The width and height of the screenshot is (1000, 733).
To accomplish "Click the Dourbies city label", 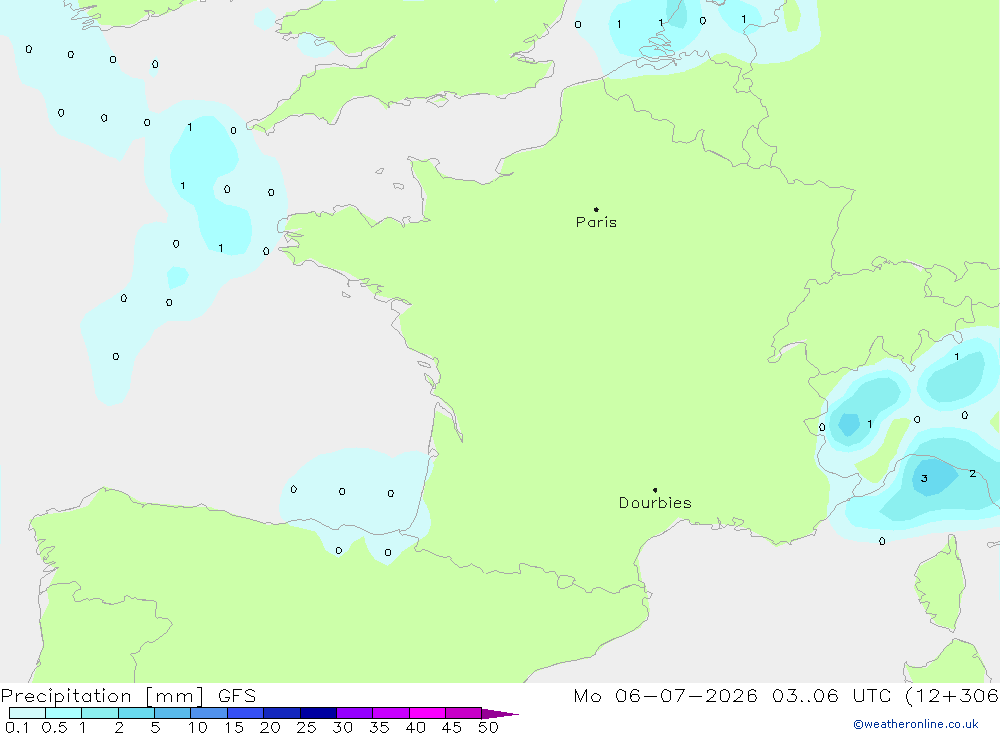I will tap(655, 503).
